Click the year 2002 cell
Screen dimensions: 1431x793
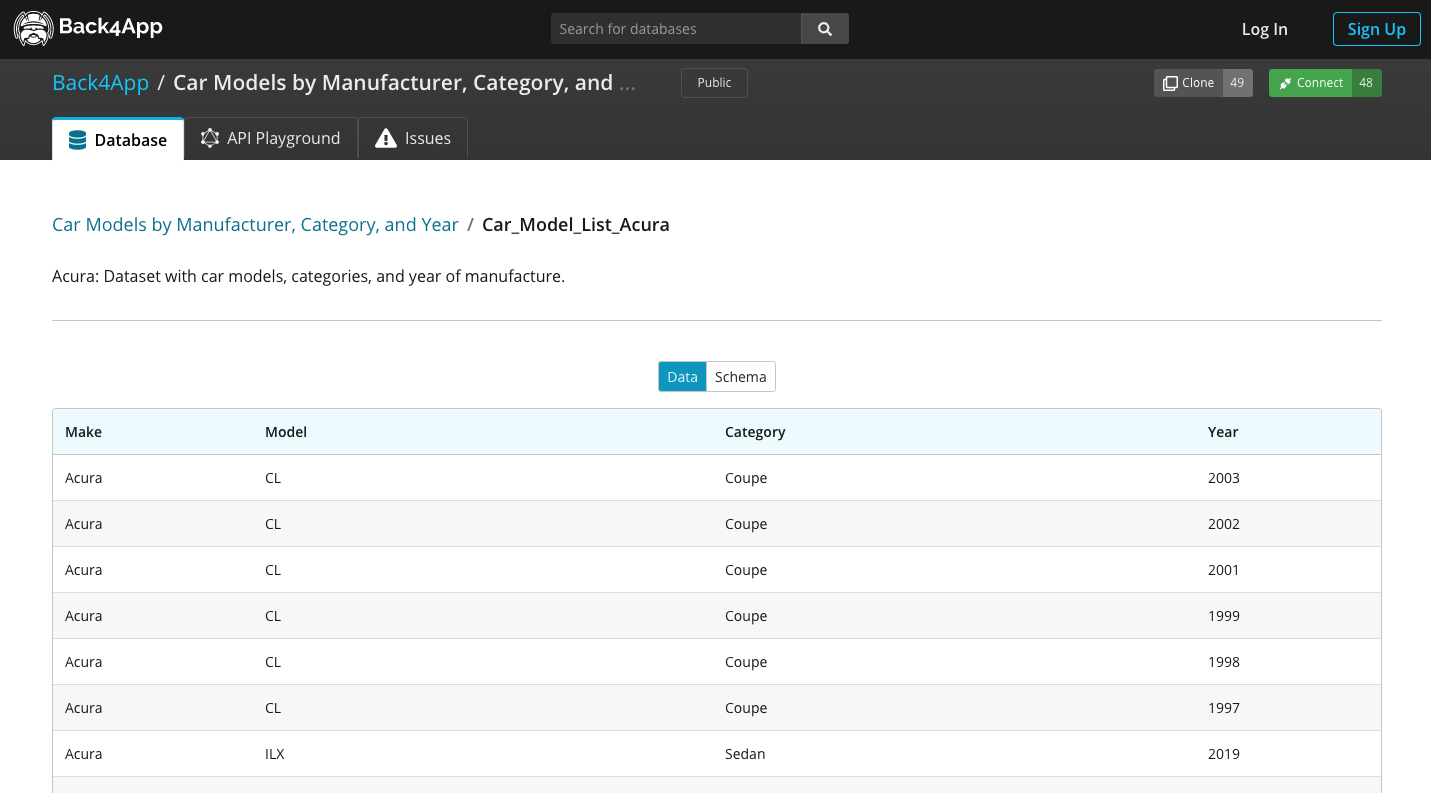click(1224, 524)
